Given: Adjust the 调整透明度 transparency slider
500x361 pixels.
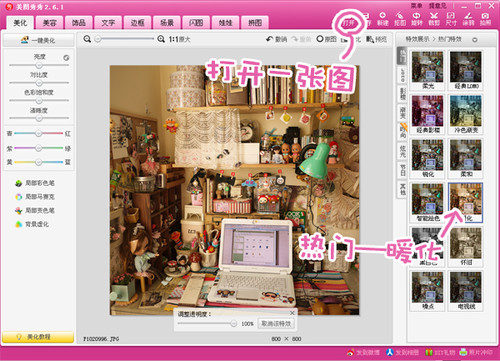Looking at the screenshot, I should pyautogui.click(x=207, y=323).
